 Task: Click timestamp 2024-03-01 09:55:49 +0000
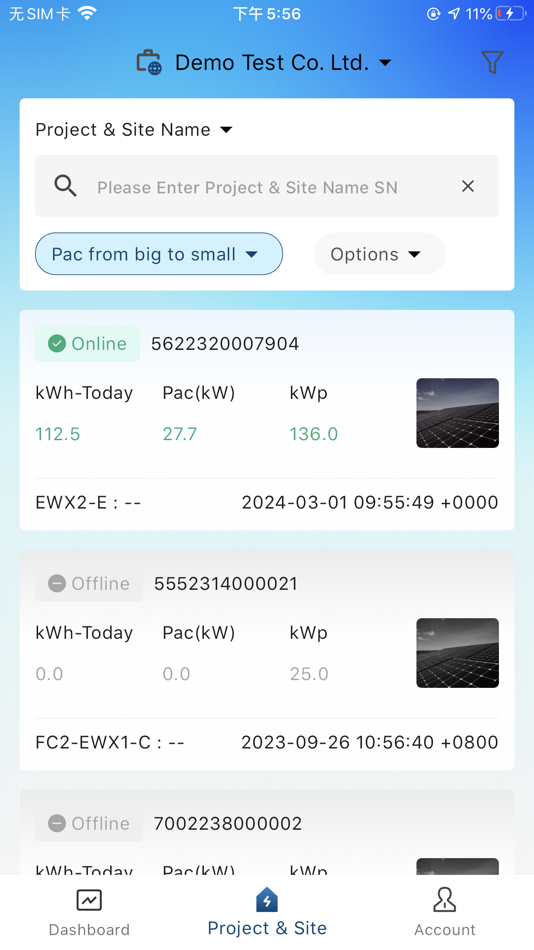click(370, 502)
